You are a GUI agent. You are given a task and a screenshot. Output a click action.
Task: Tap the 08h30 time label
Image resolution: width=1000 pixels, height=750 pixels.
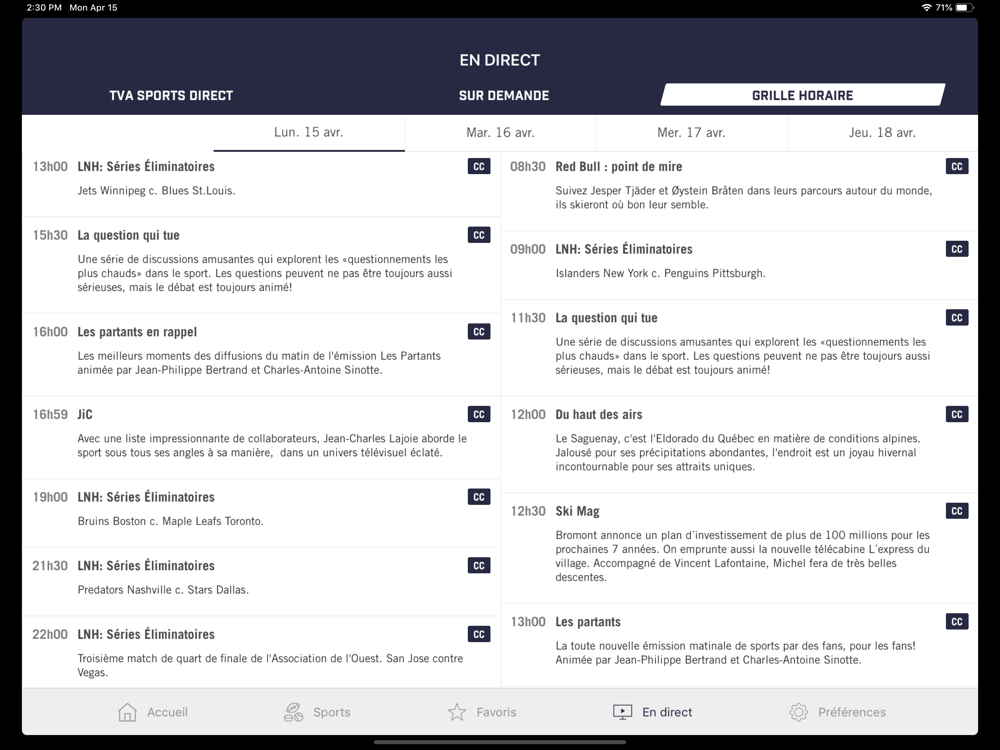(527, 166)
